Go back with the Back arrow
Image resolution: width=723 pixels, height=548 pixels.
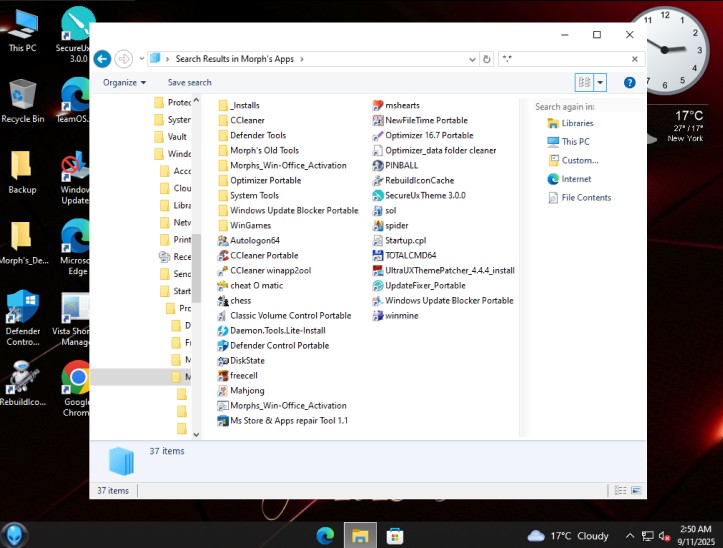[x=102, y=59]
